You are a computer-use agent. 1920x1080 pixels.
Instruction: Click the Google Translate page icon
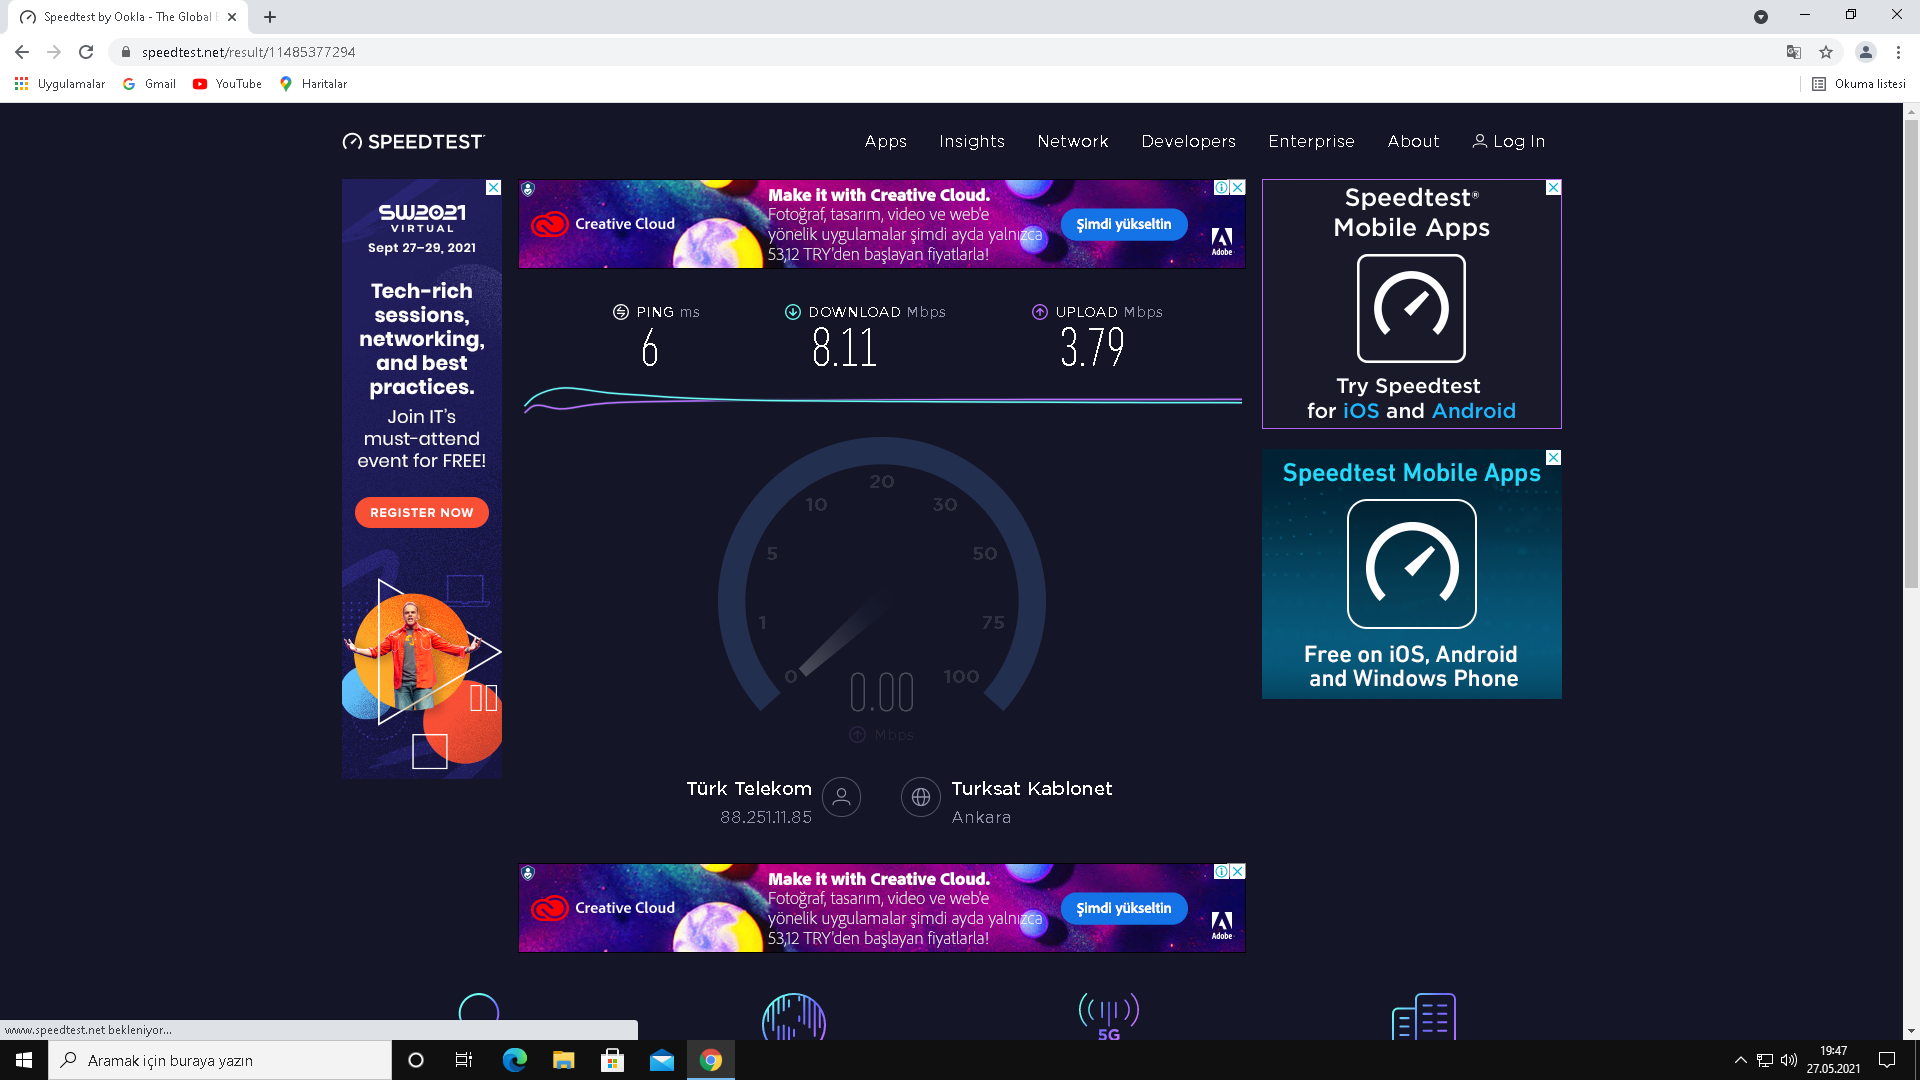click(1794, 52)
